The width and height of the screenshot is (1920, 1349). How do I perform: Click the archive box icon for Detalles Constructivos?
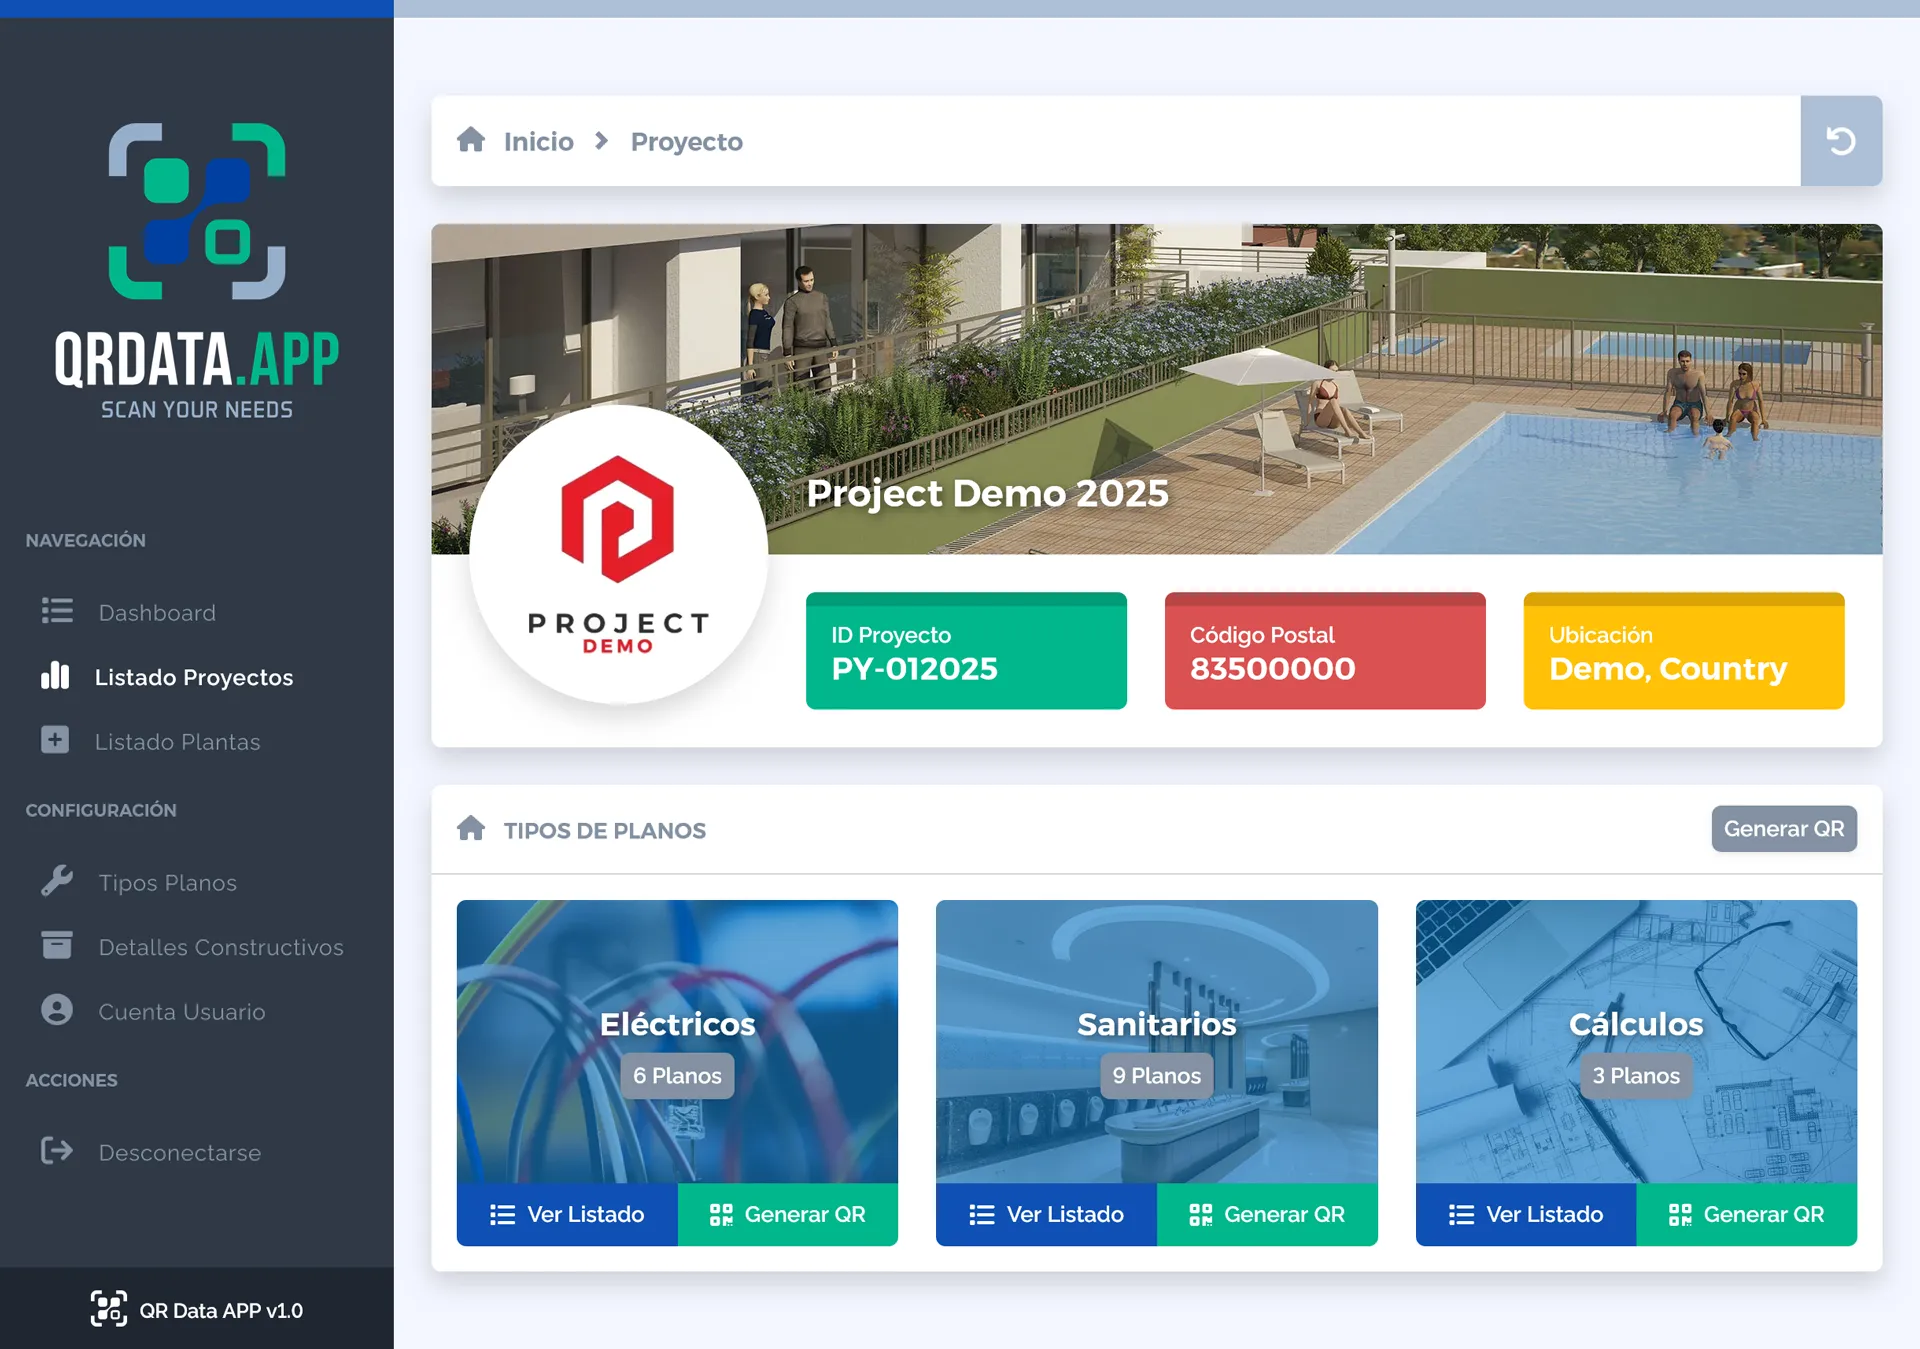57,945
